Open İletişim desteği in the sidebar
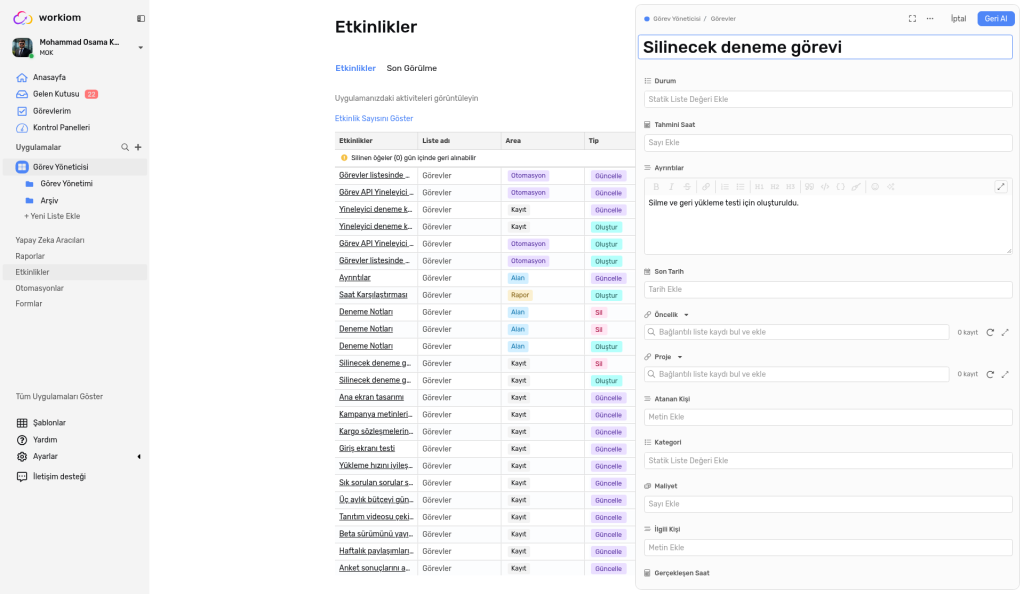 point(59,477)
